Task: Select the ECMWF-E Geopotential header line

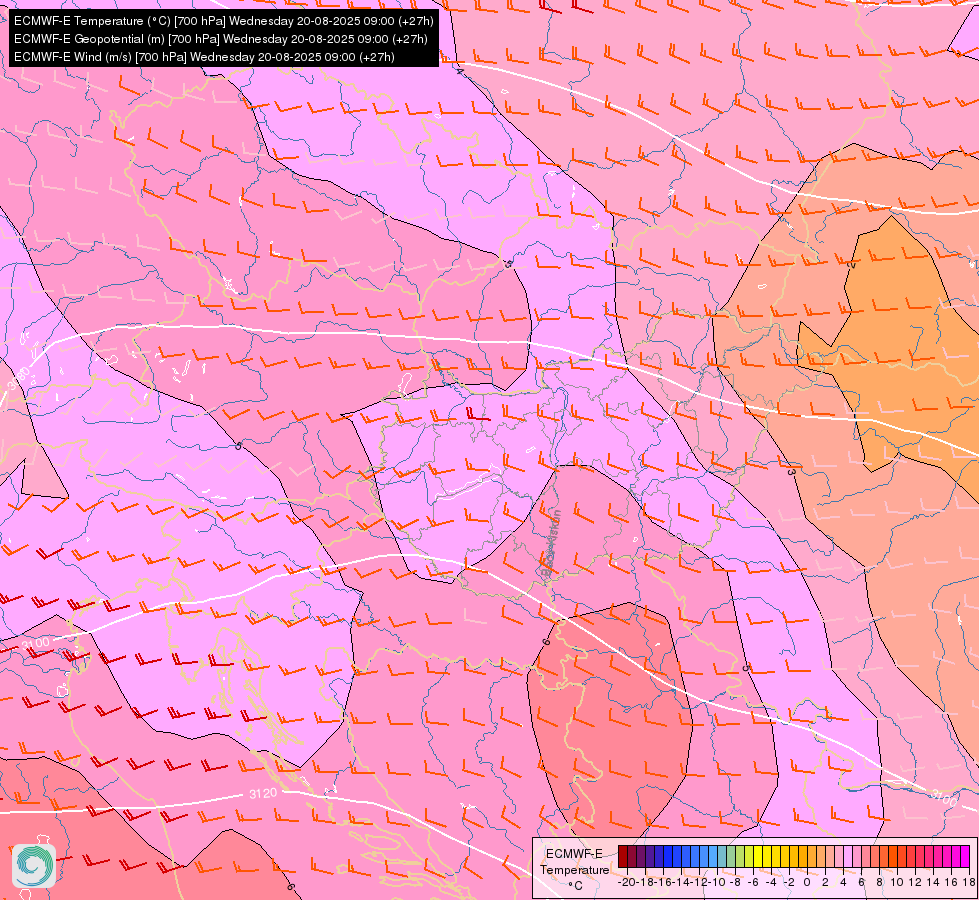Action: coord(220,39)
